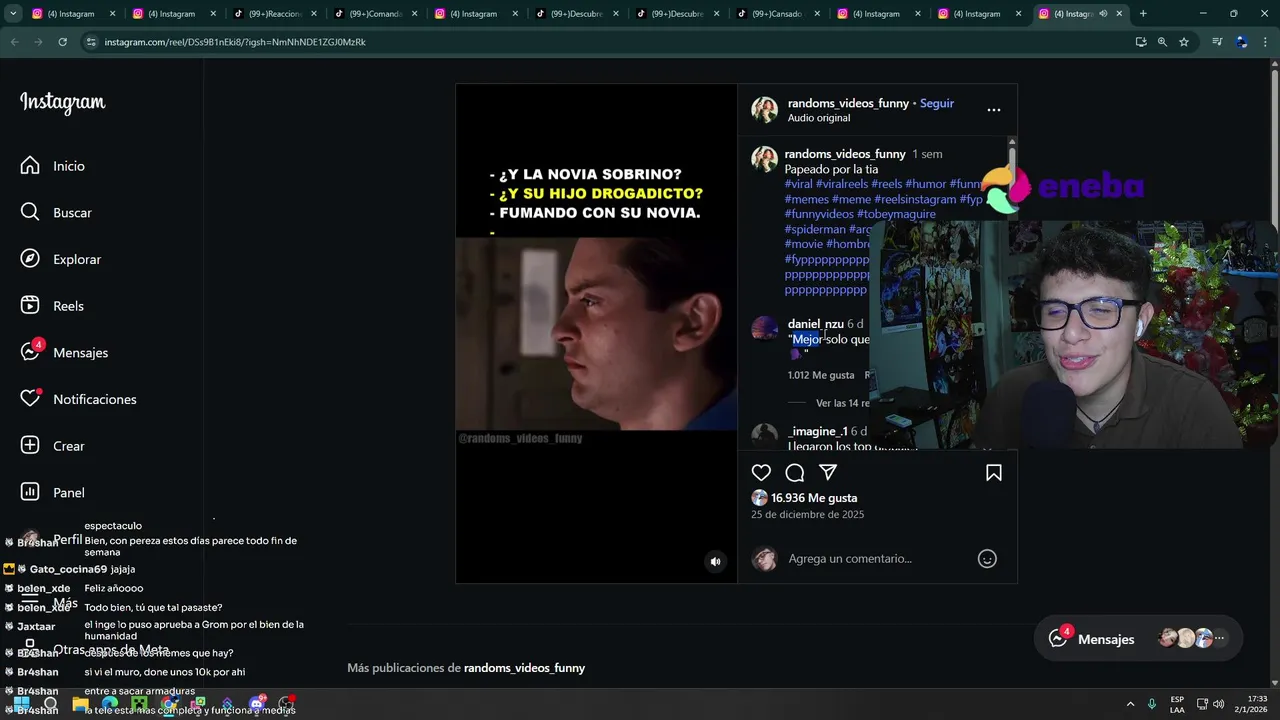Open the #tobeymaguire hashtag
The image size is (1280, 720).
click(896, 214)
